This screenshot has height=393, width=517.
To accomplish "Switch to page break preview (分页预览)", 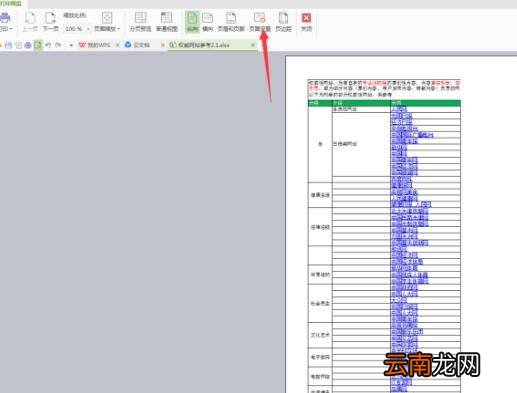I will coord(140,22).
